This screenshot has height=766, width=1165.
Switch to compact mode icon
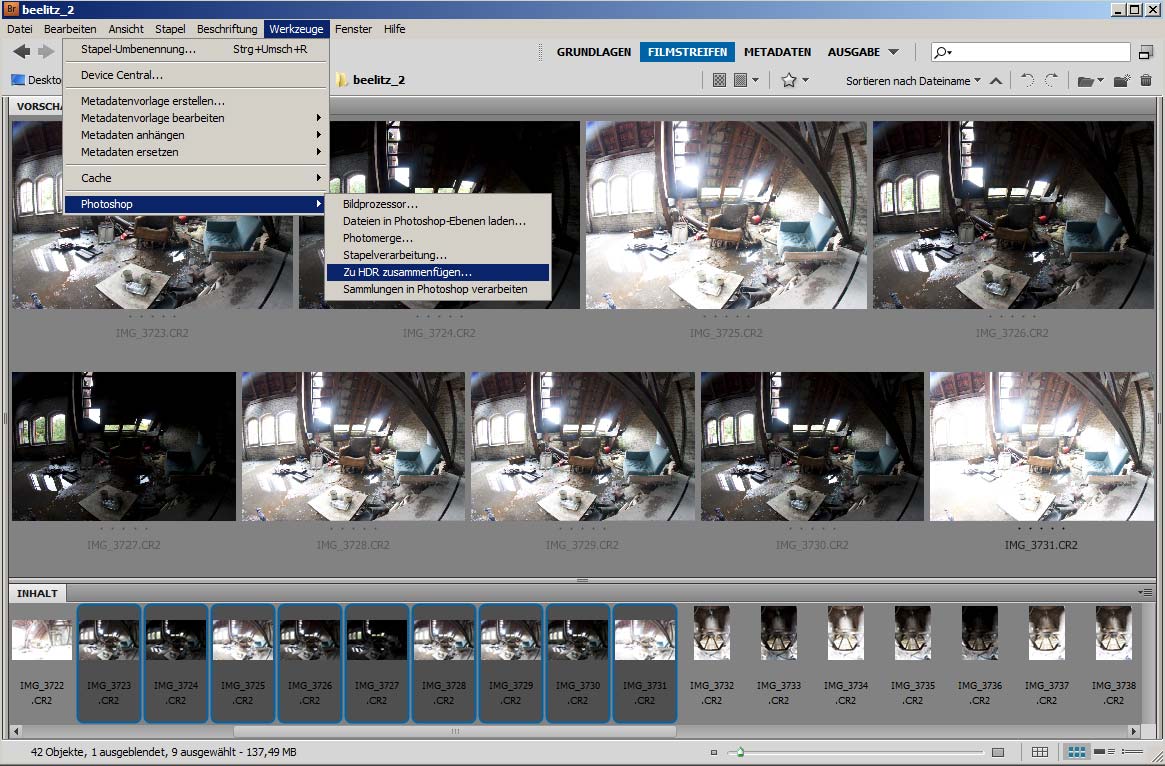(x=1146, y=52)
